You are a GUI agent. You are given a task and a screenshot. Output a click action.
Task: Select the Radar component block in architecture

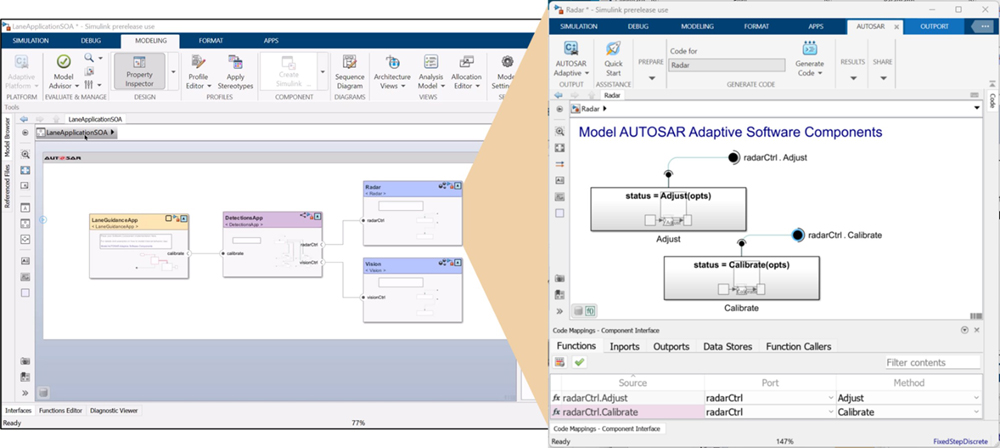412,213
